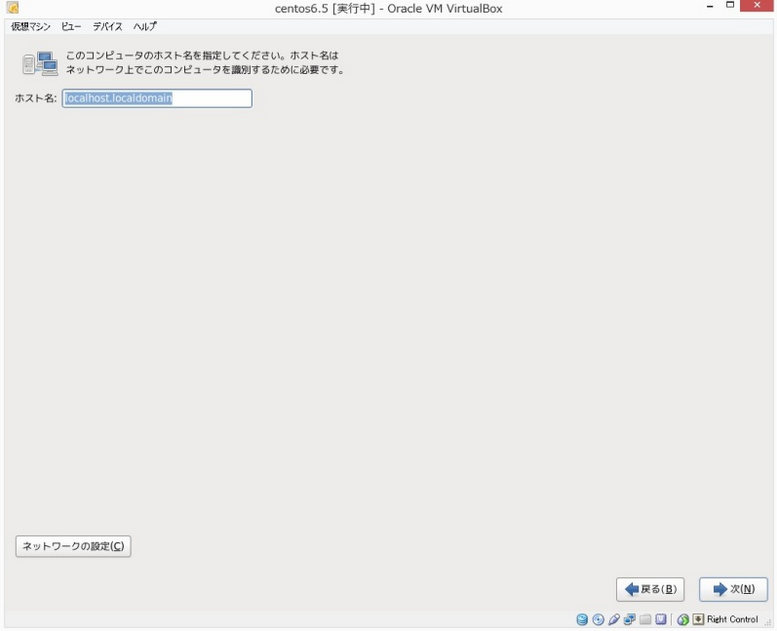Click the ネットワークの設定(C) button
Viewport: 777px width, 631px height.
[x=73, y=546]
